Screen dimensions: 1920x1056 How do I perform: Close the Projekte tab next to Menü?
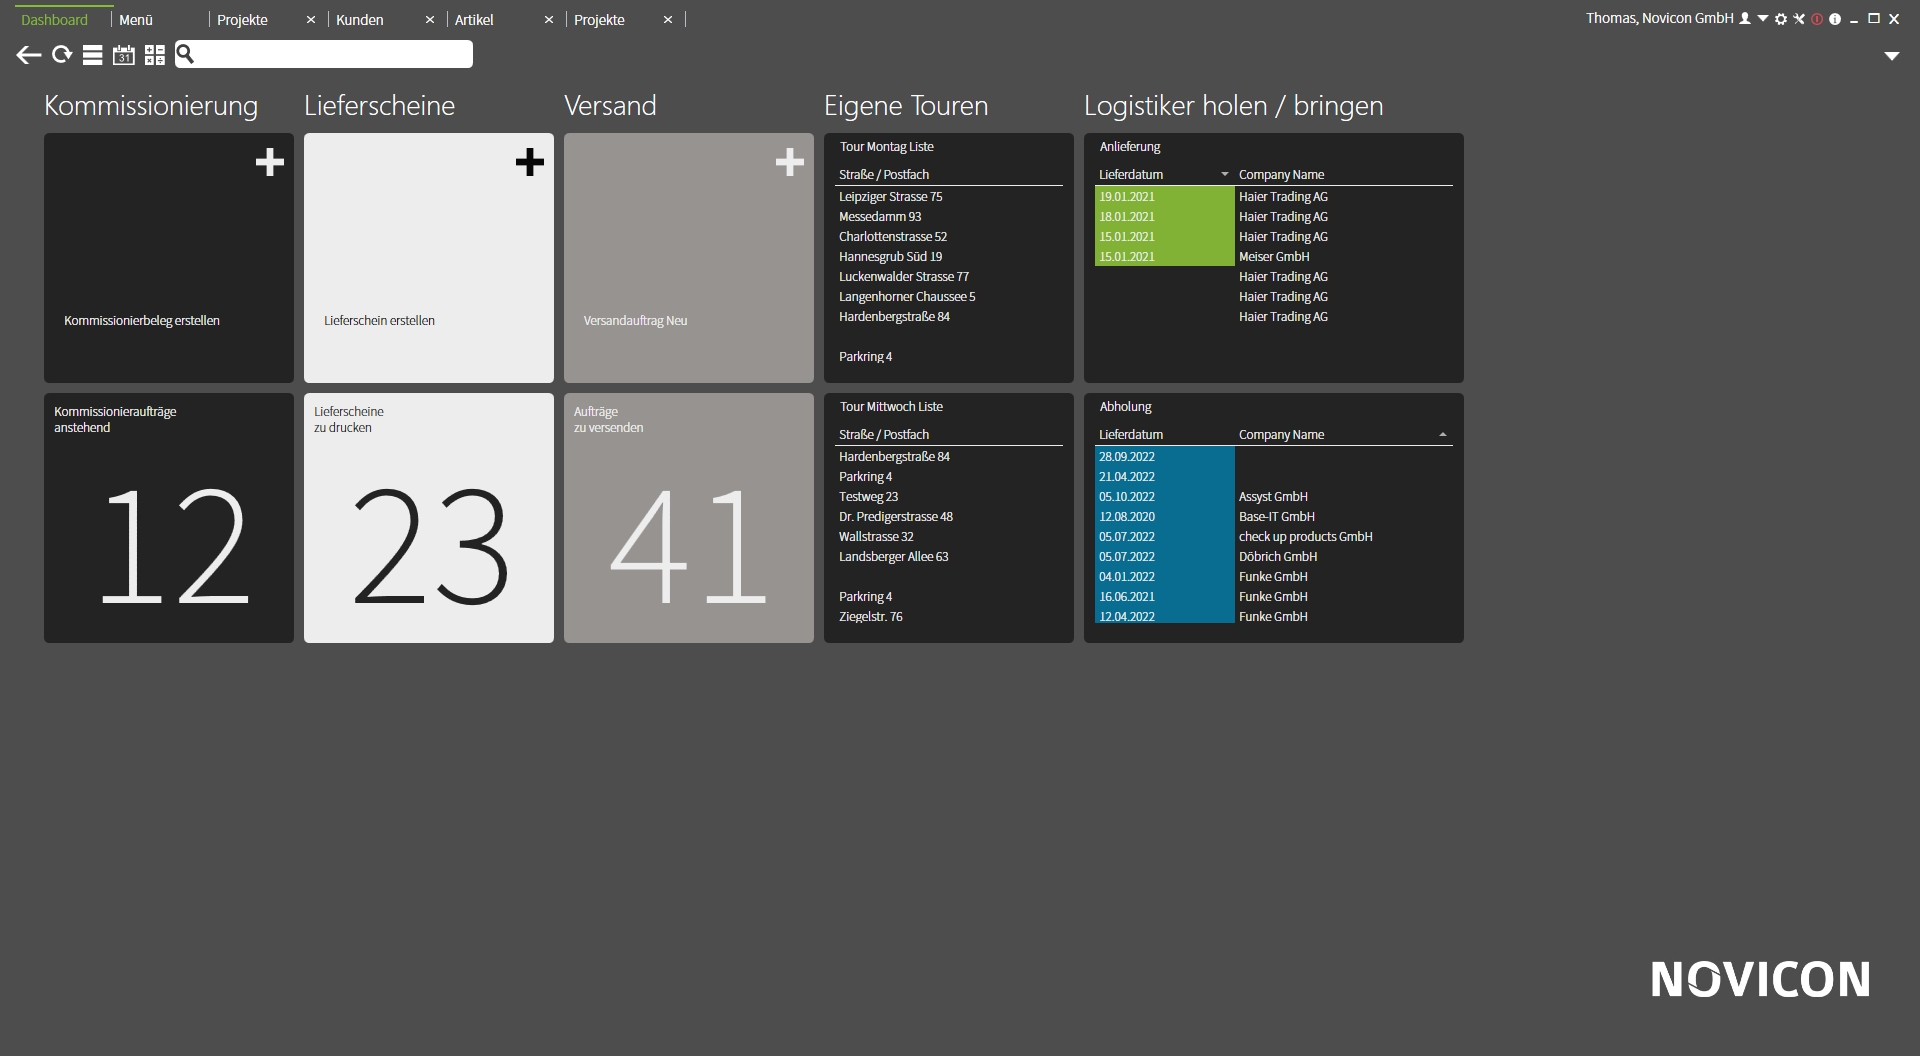pyautogui.click(x=311, y=20)
